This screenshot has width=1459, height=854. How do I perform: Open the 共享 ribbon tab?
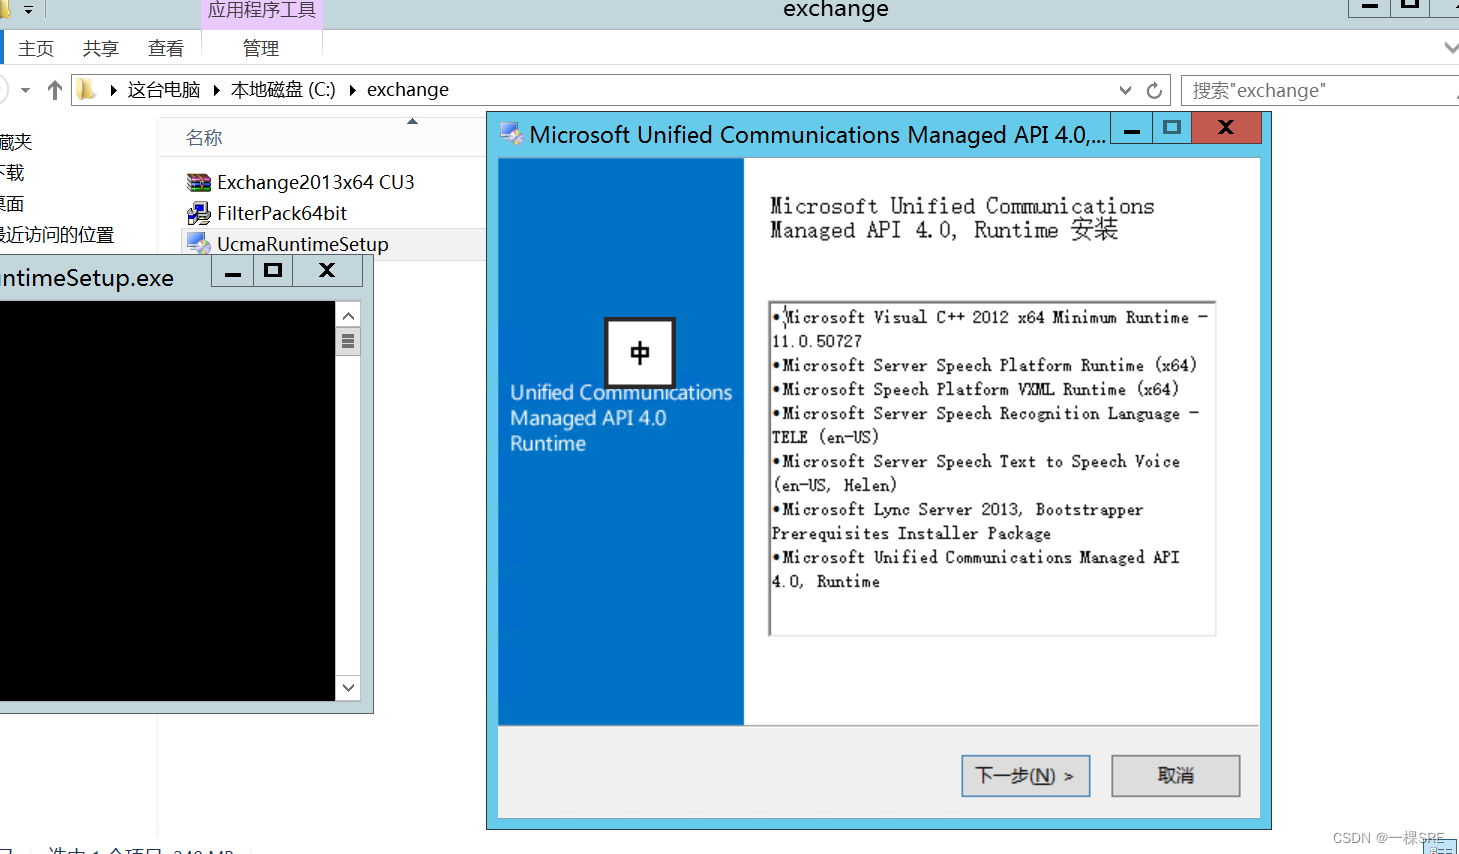click(x=100, y=48)
